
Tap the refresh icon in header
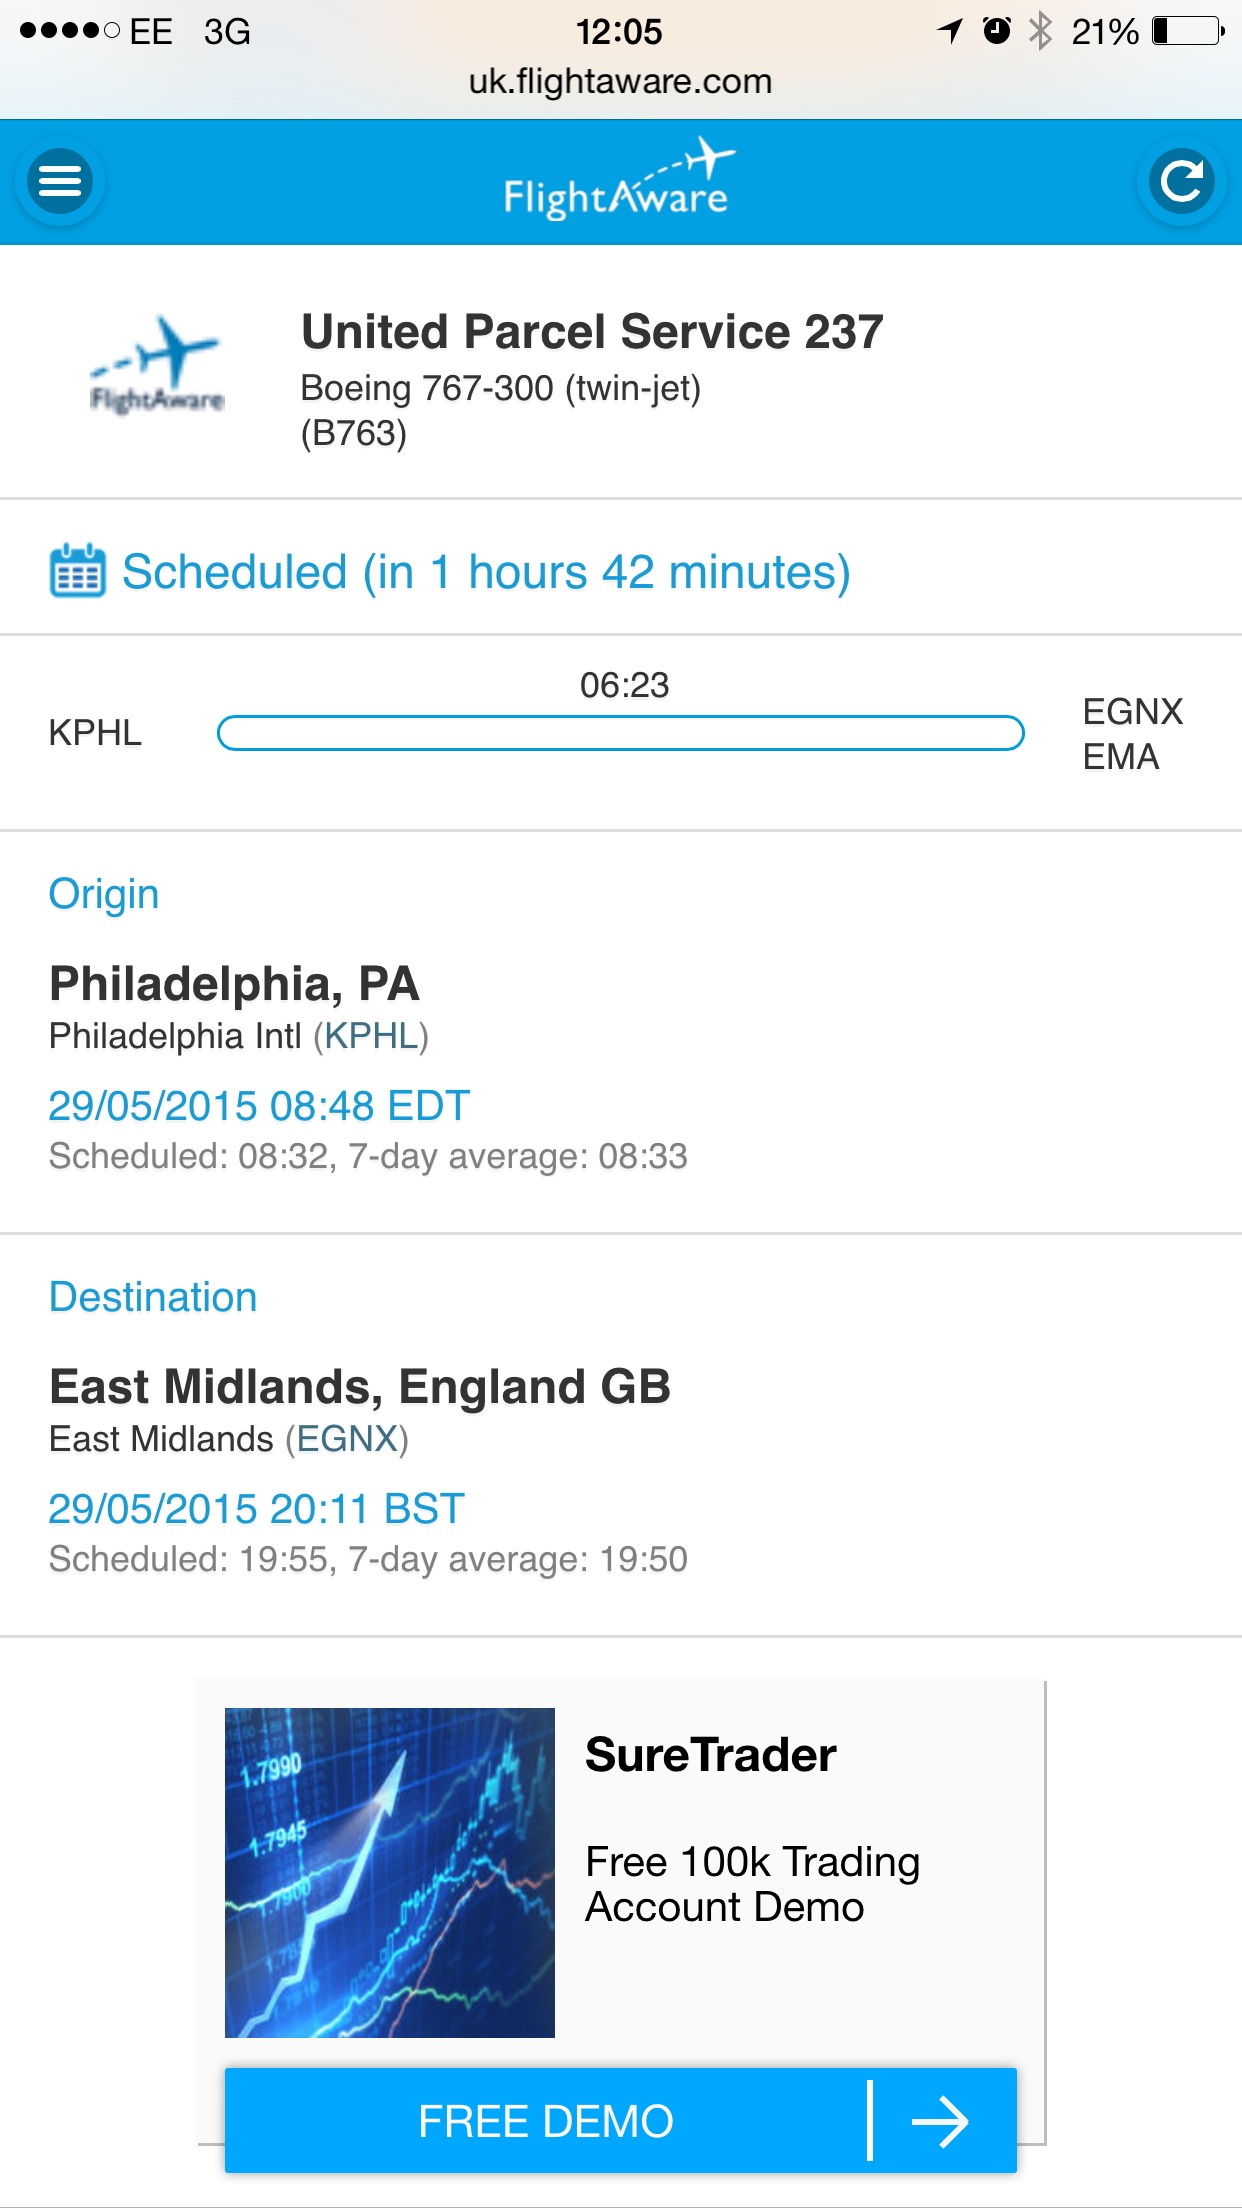(1182, 181)
